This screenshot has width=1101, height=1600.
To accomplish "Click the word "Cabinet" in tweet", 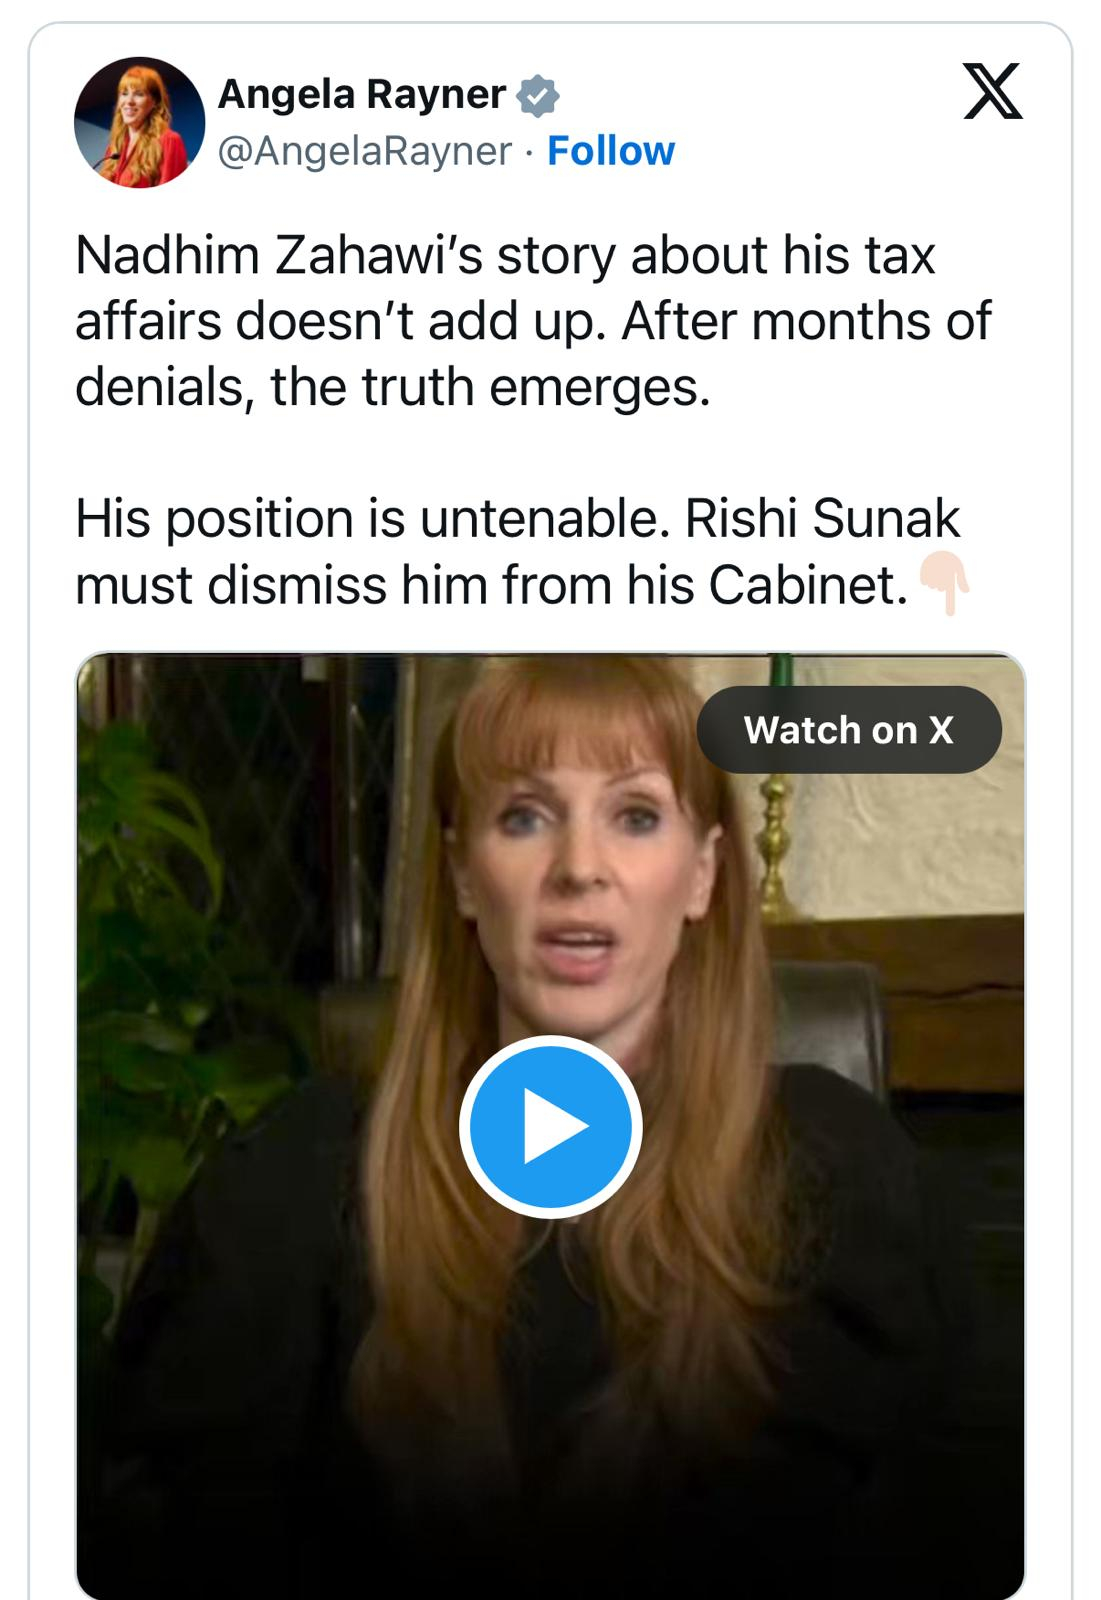I will 808,585.
